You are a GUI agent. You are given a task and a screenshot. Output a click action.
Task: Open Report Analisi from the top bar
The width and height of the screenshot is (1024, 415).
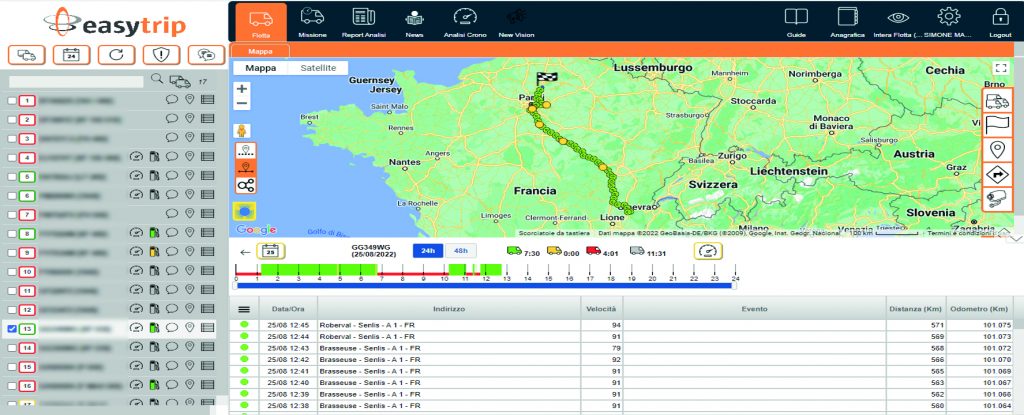point(363,21)
